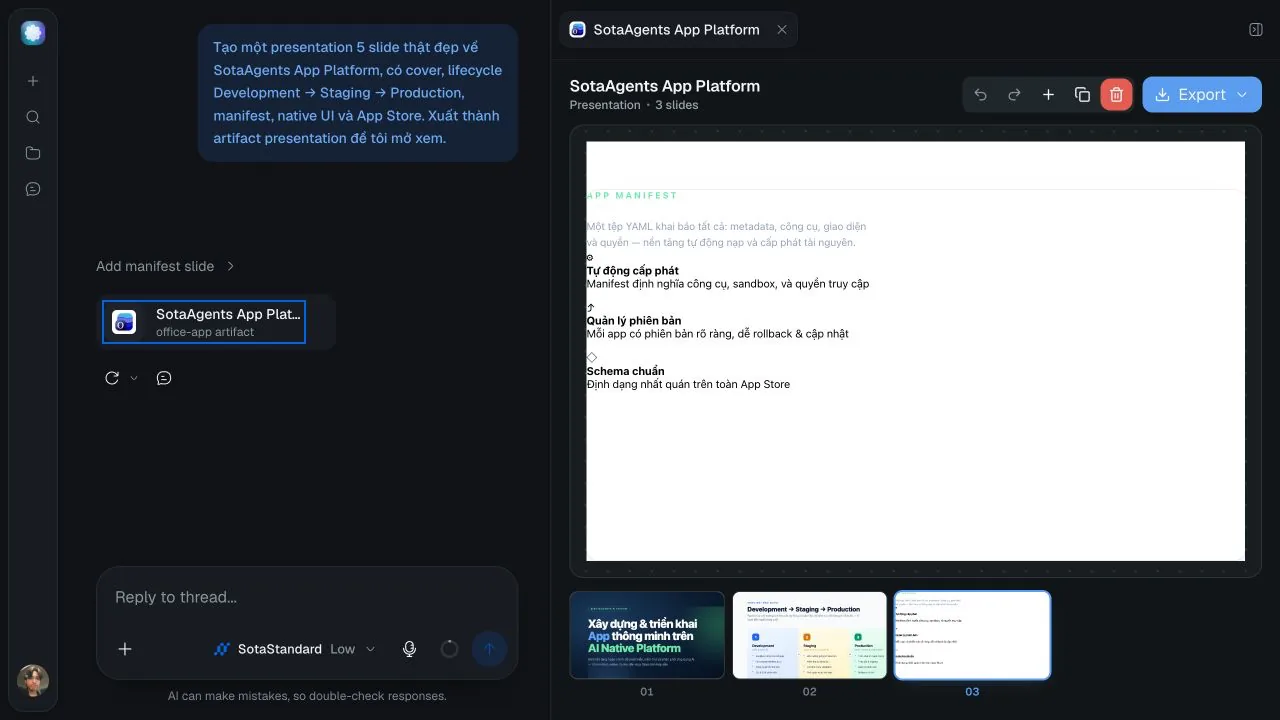
Task: Open the chat history icon in sidebar
Action: click(33, 189)
